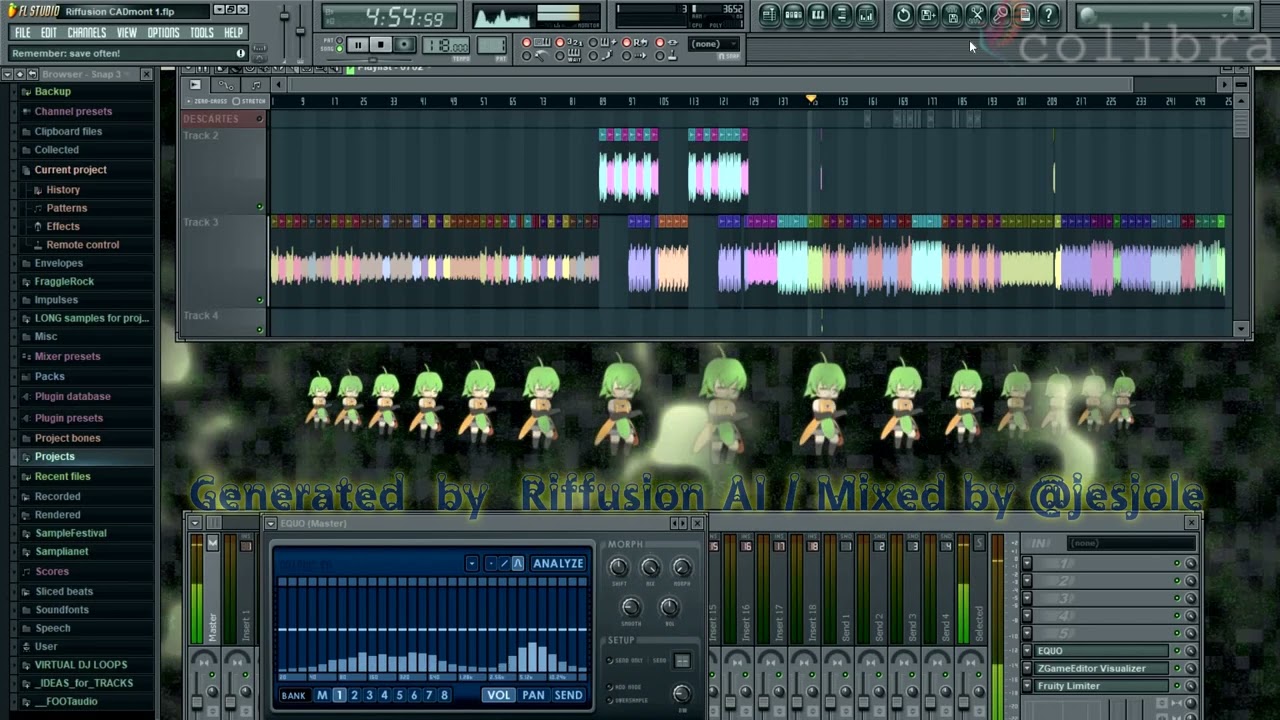Click the microphone one-click recording icon
This screenshot has height=720, width=1280.
coord(1000,14)
